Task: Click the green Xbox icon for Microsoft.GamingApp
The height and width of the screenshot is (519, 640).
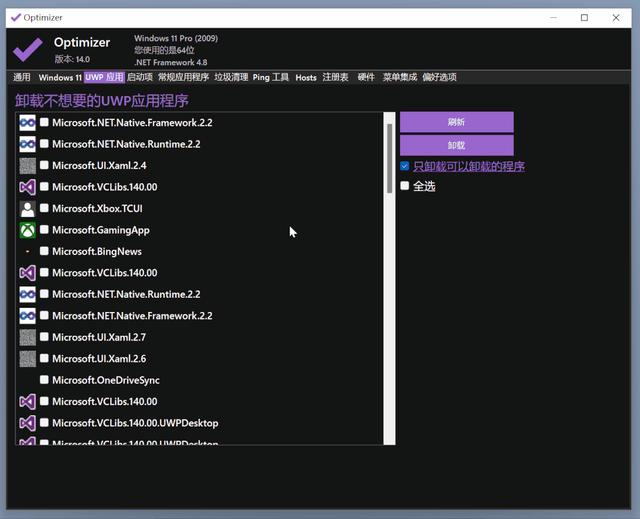Action: click(x=28, y=230)
